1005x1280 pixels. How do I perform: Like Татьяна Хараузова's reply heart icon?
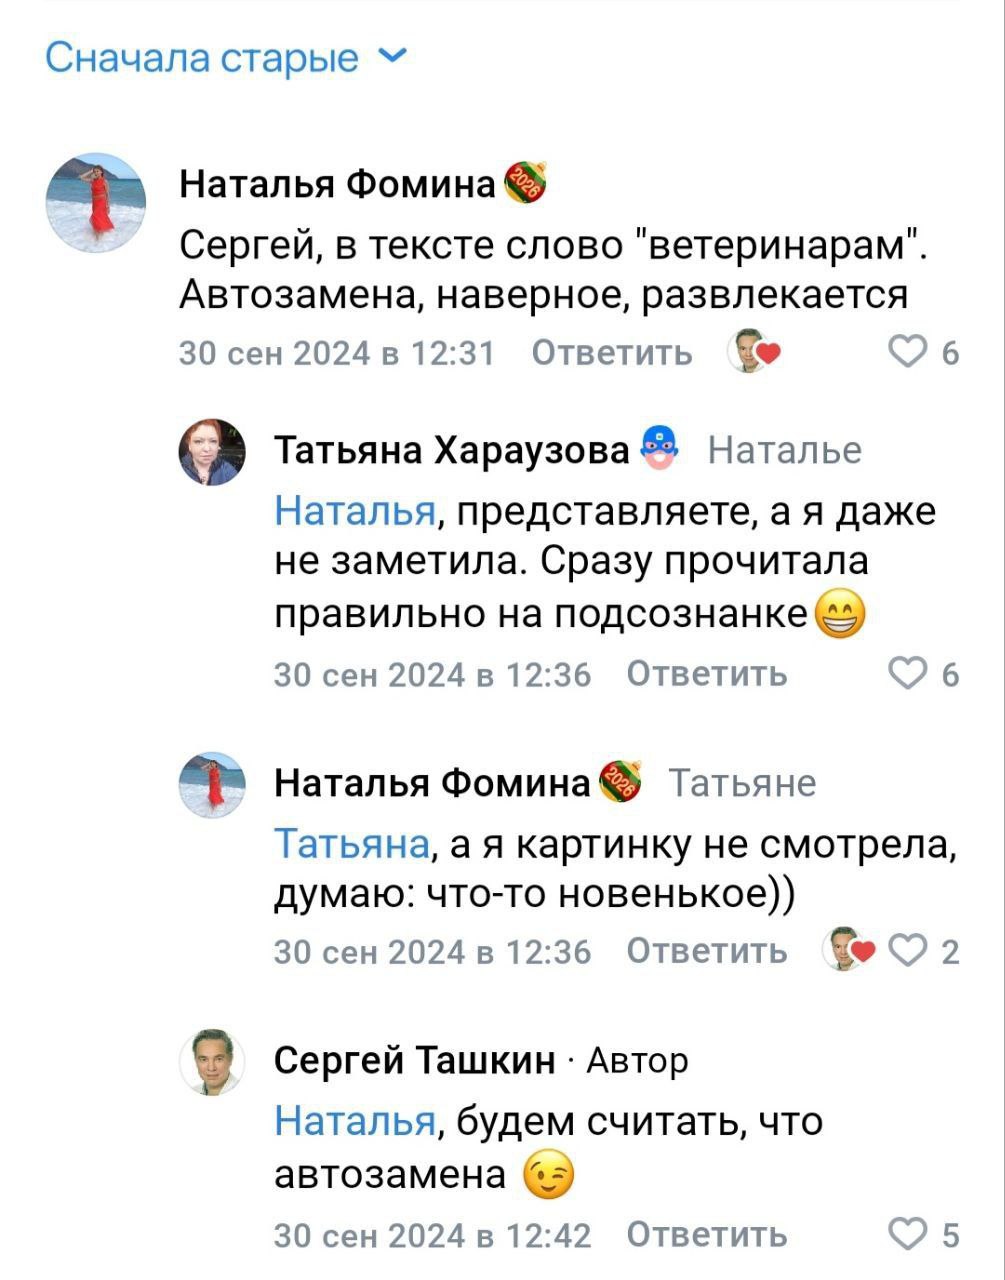pos(907,675)
